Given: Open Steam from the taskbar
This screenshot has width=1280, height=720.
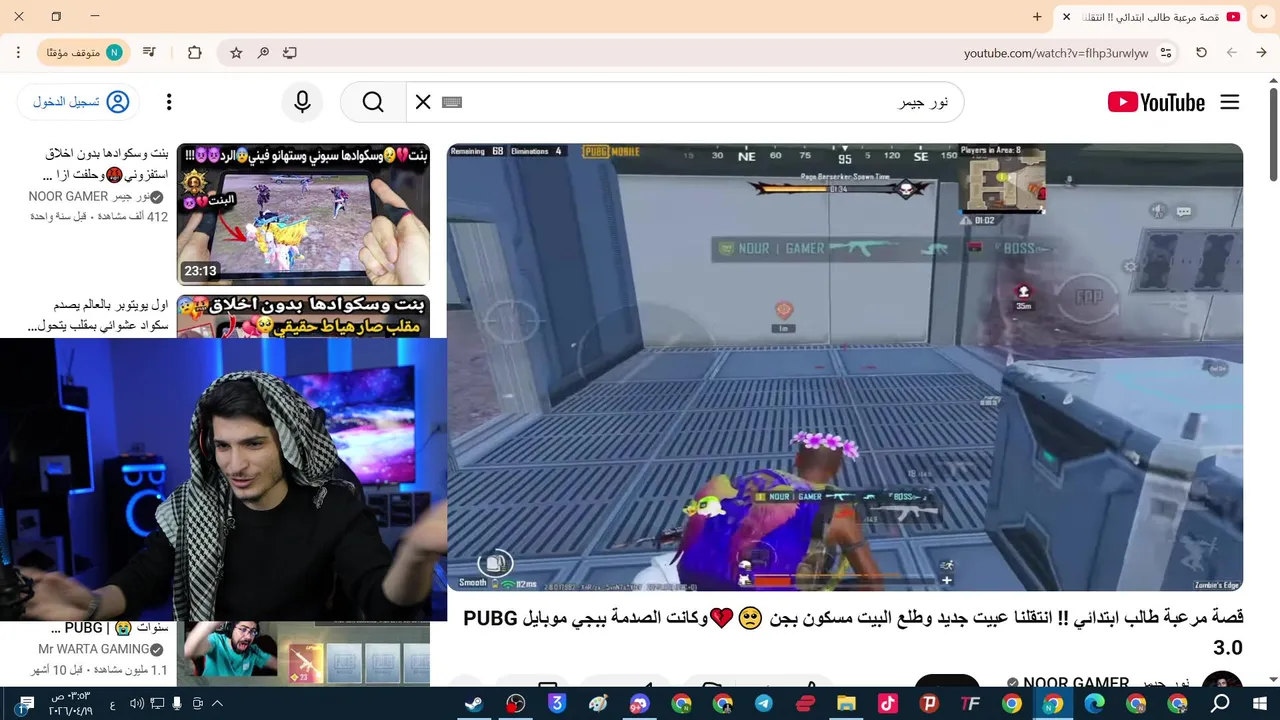Looking at the screenshot, I should click(x=474, y=703).
